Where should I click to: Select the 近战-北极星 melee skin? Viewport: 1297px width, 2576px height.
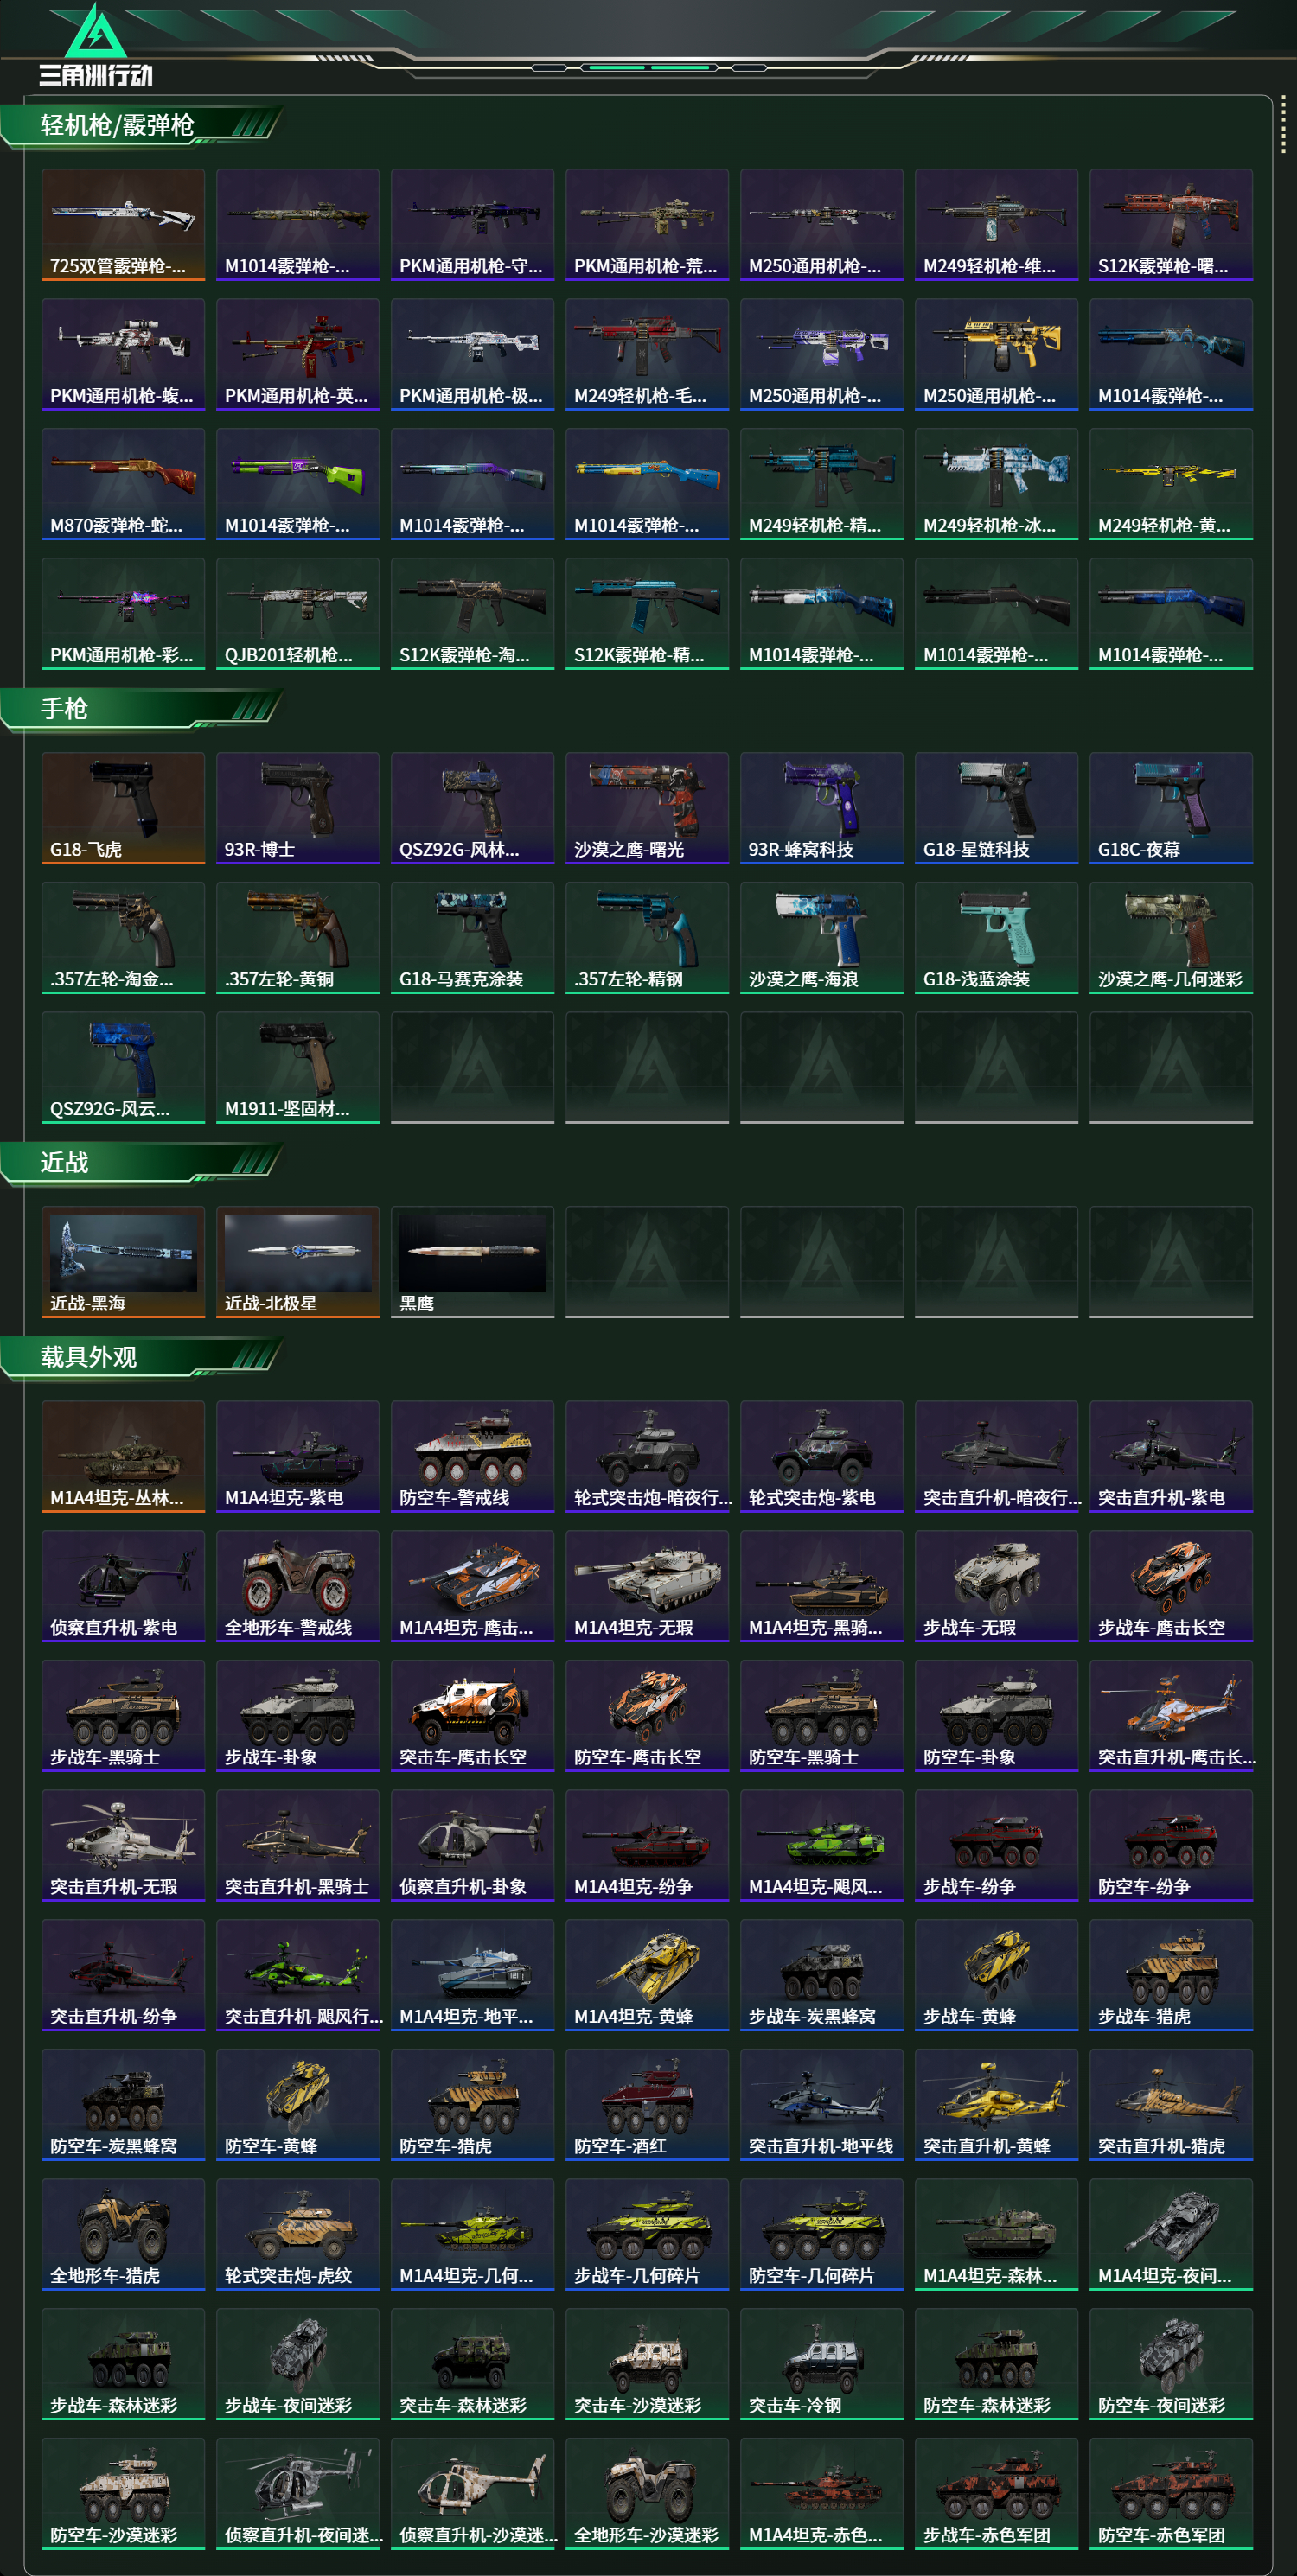pyautogui.click(x=298, y=1262)
